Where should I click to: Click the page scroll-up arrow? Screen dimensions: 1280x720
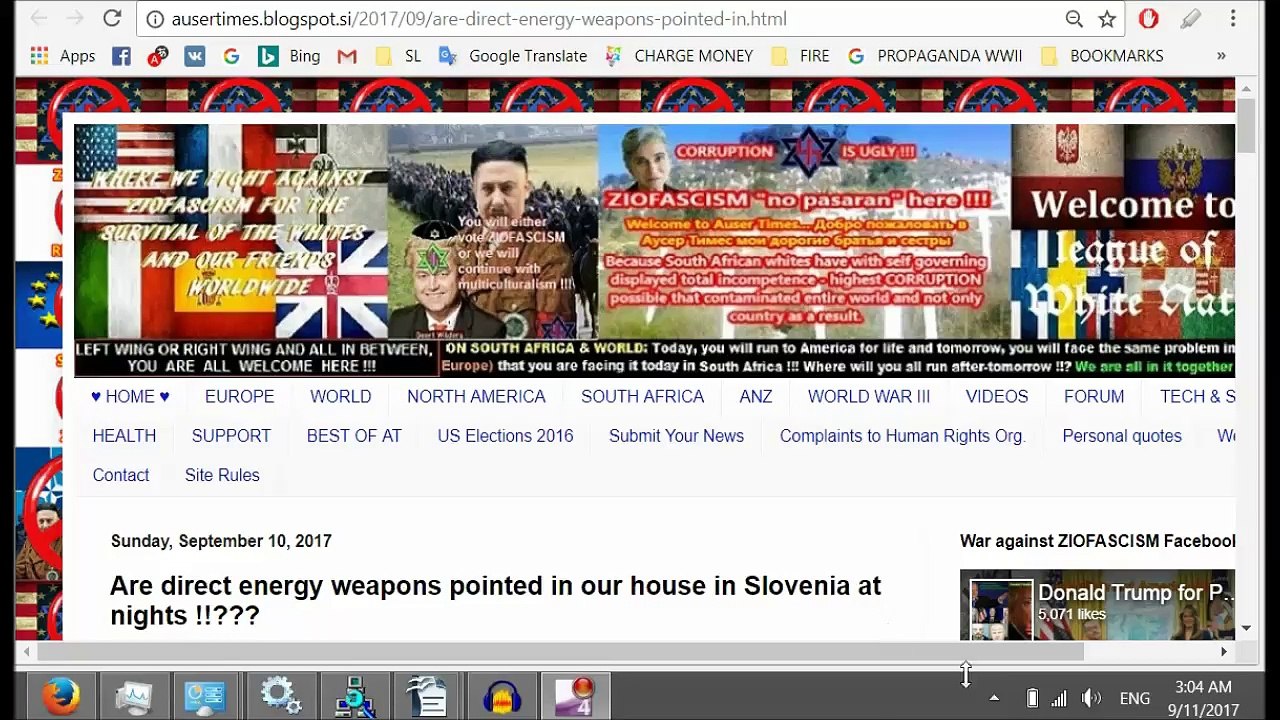[1246, 89]
